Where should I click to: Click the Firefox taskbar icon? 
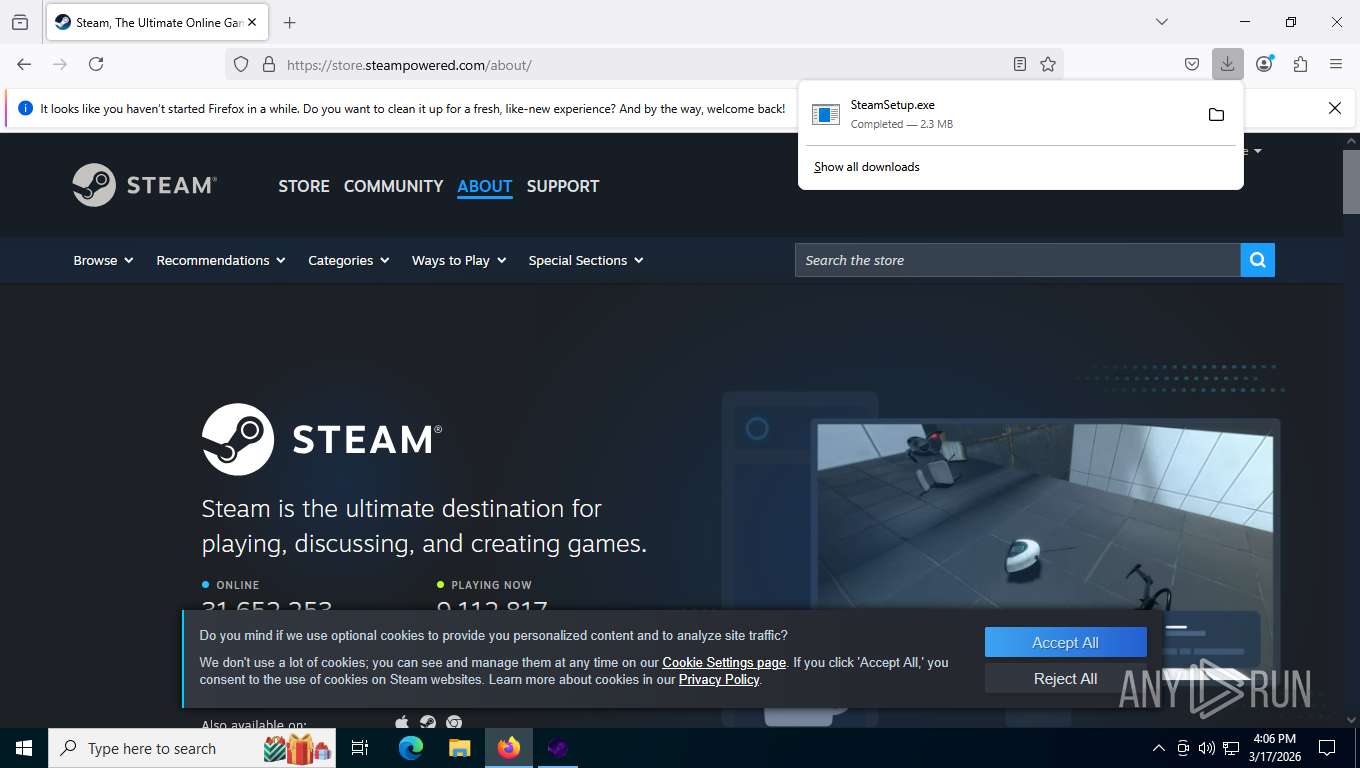(509, 748)
